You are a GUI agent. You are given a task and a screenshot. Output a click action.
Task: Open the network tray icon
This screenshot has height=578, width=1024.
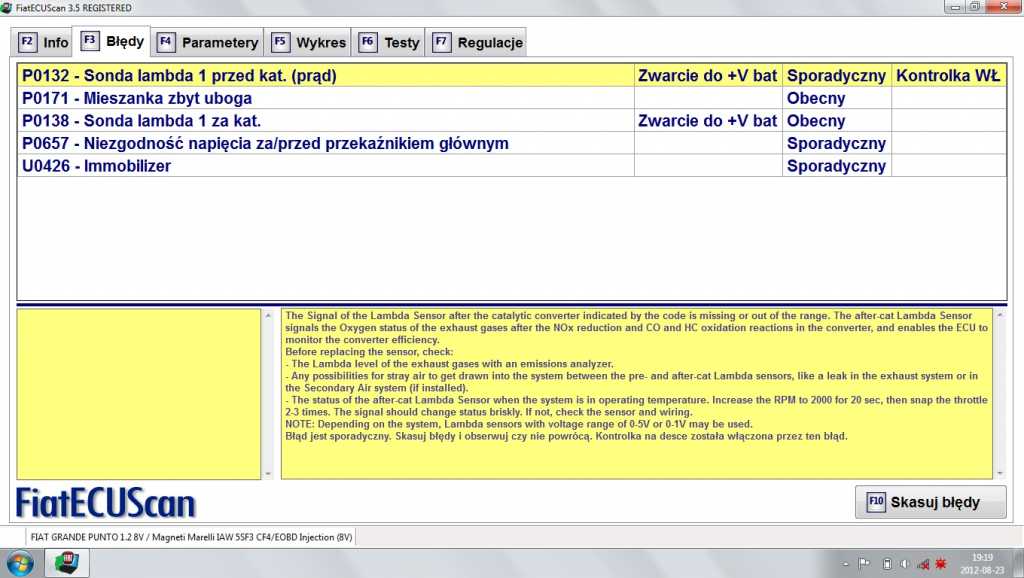[x=923, y=564]
